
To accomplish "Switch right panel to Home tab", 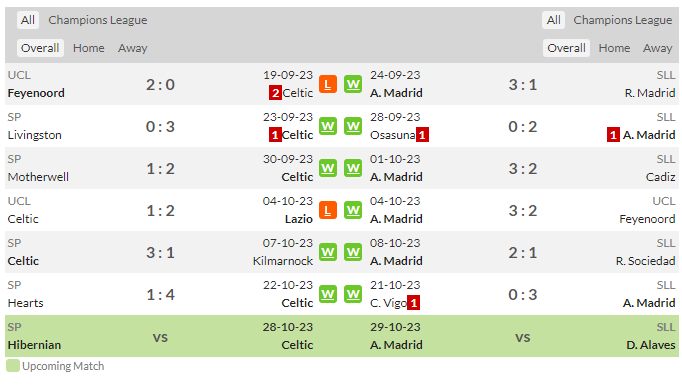I will point(614,48).
